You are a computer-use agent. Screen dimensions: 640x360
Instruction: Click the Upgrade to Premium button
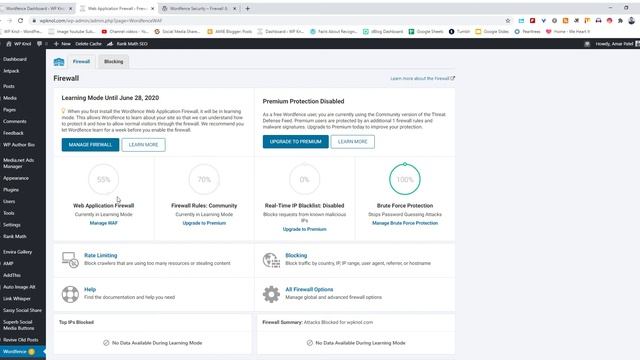296,142
